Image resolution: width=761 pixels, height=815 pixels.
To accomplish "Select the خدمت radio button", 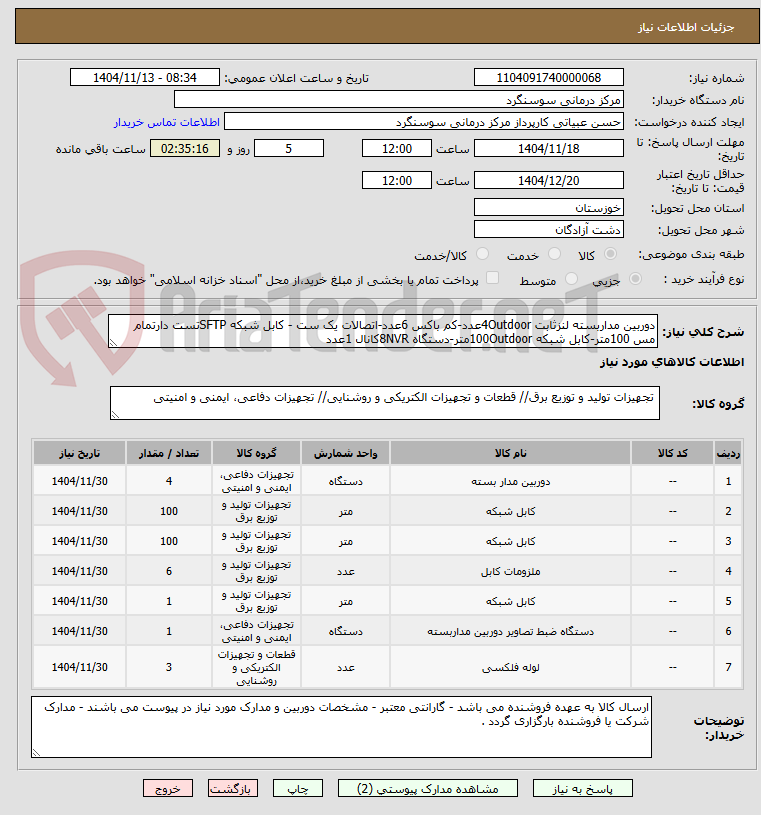I will click(555, 254).
